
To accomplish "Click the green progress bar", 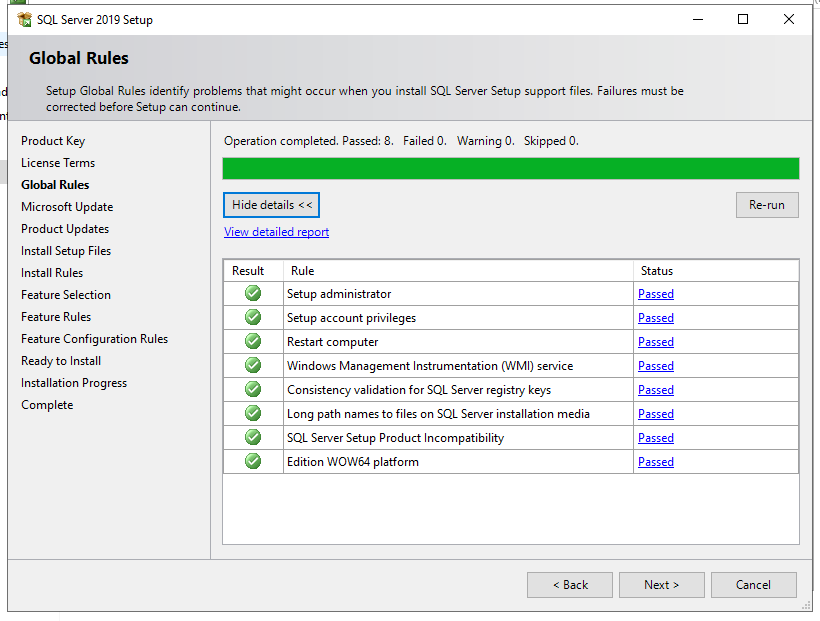I will (x=511, y=168).
